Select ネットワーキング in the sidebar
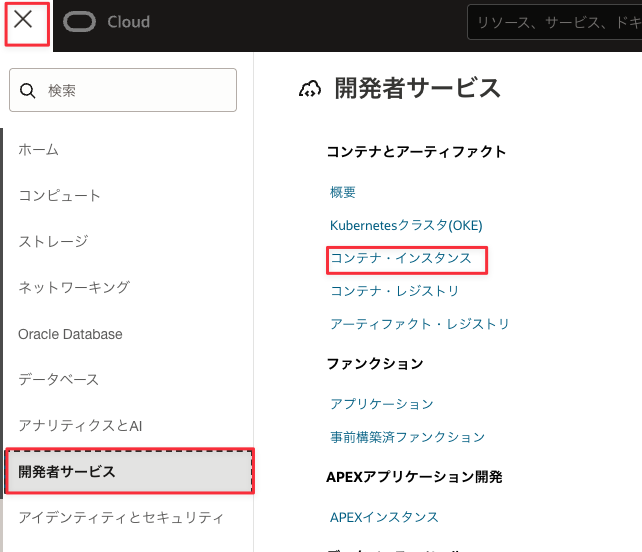 [74, 287]
